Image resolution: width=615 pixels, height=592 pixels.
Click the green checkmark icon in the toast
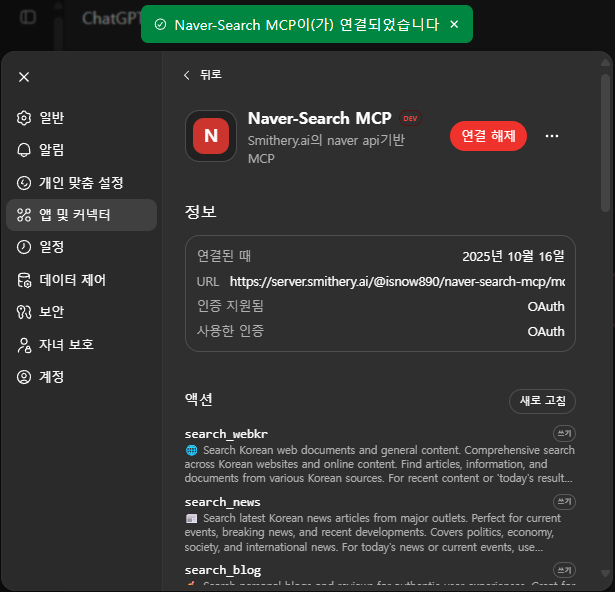[160, 24]
